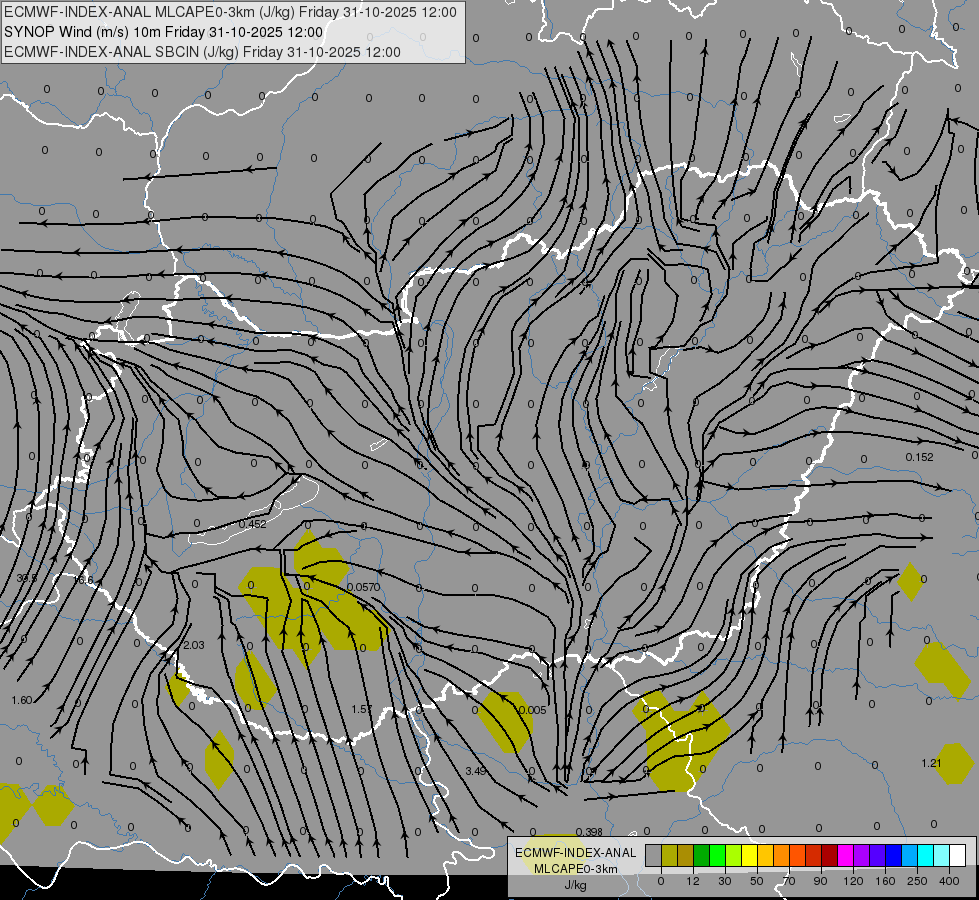The image size is (979, 900).
Task: Select the SYNOP Wind 10m header line
Action: pos(164,32)
